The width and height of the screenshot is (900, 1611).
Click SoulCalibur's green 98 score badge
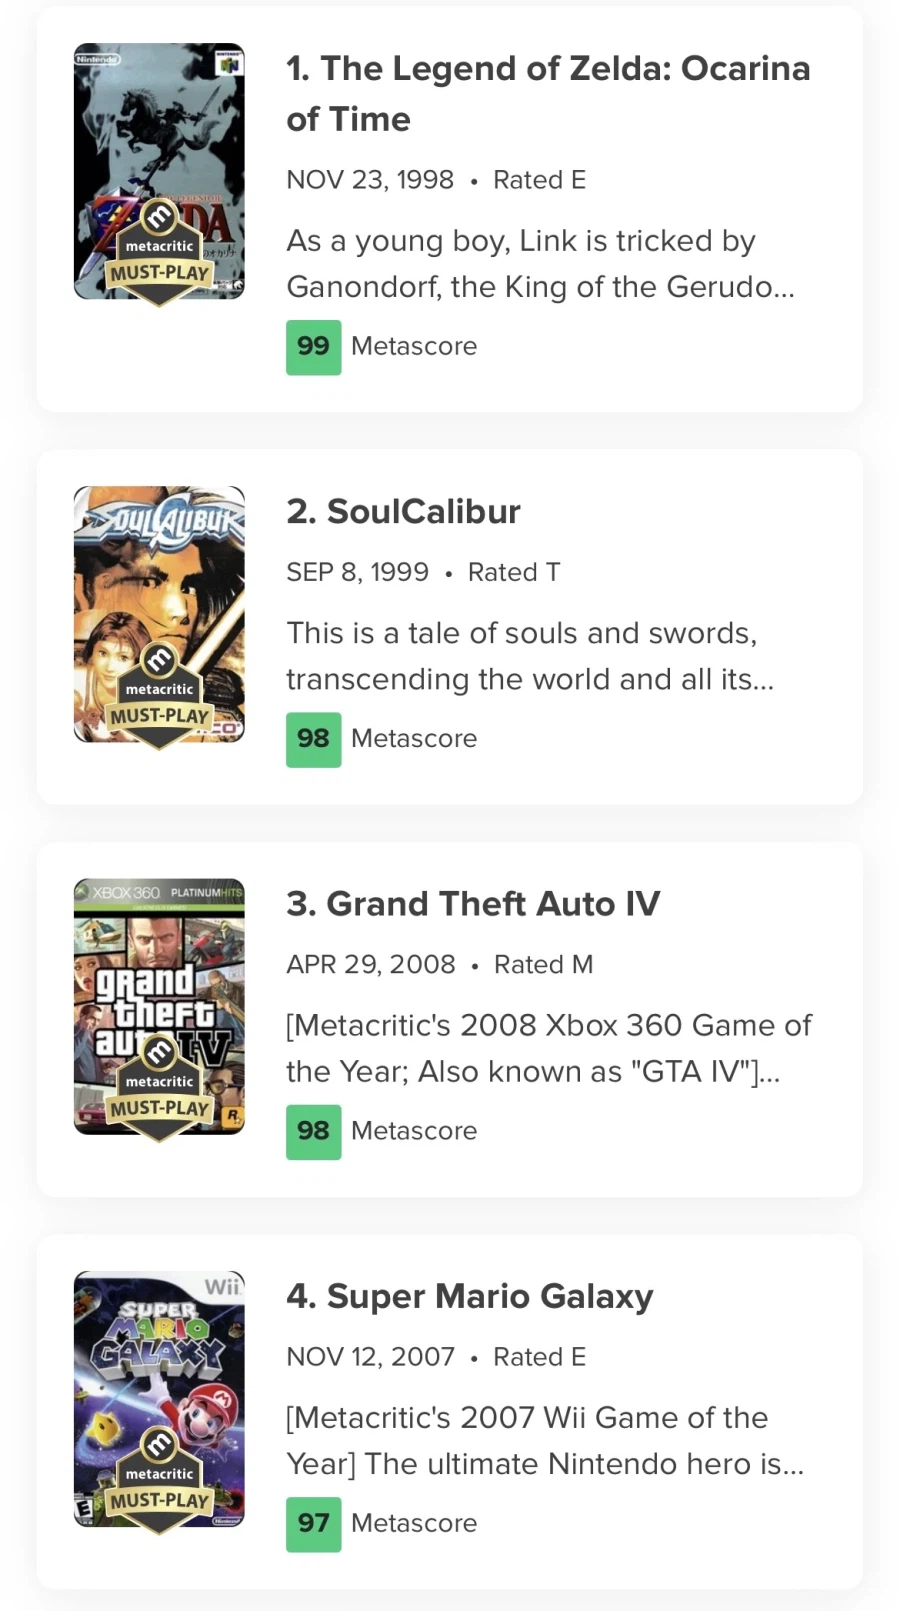313,739
